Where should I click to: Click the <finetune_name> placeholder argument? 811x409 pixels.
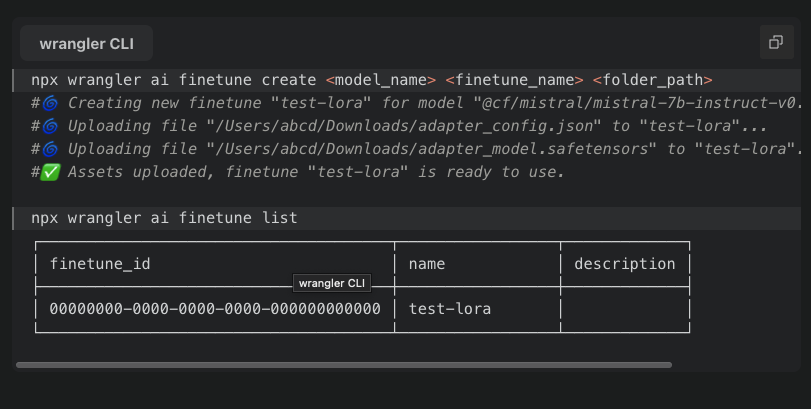(514, 79)
